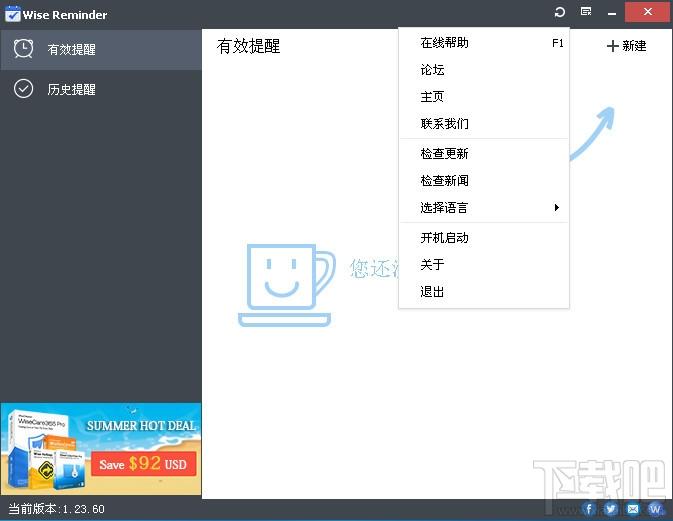Viewport: 673px width, 521px height.
Task: Open the Facebook icon in status bar
Action: tap(589, 509)
